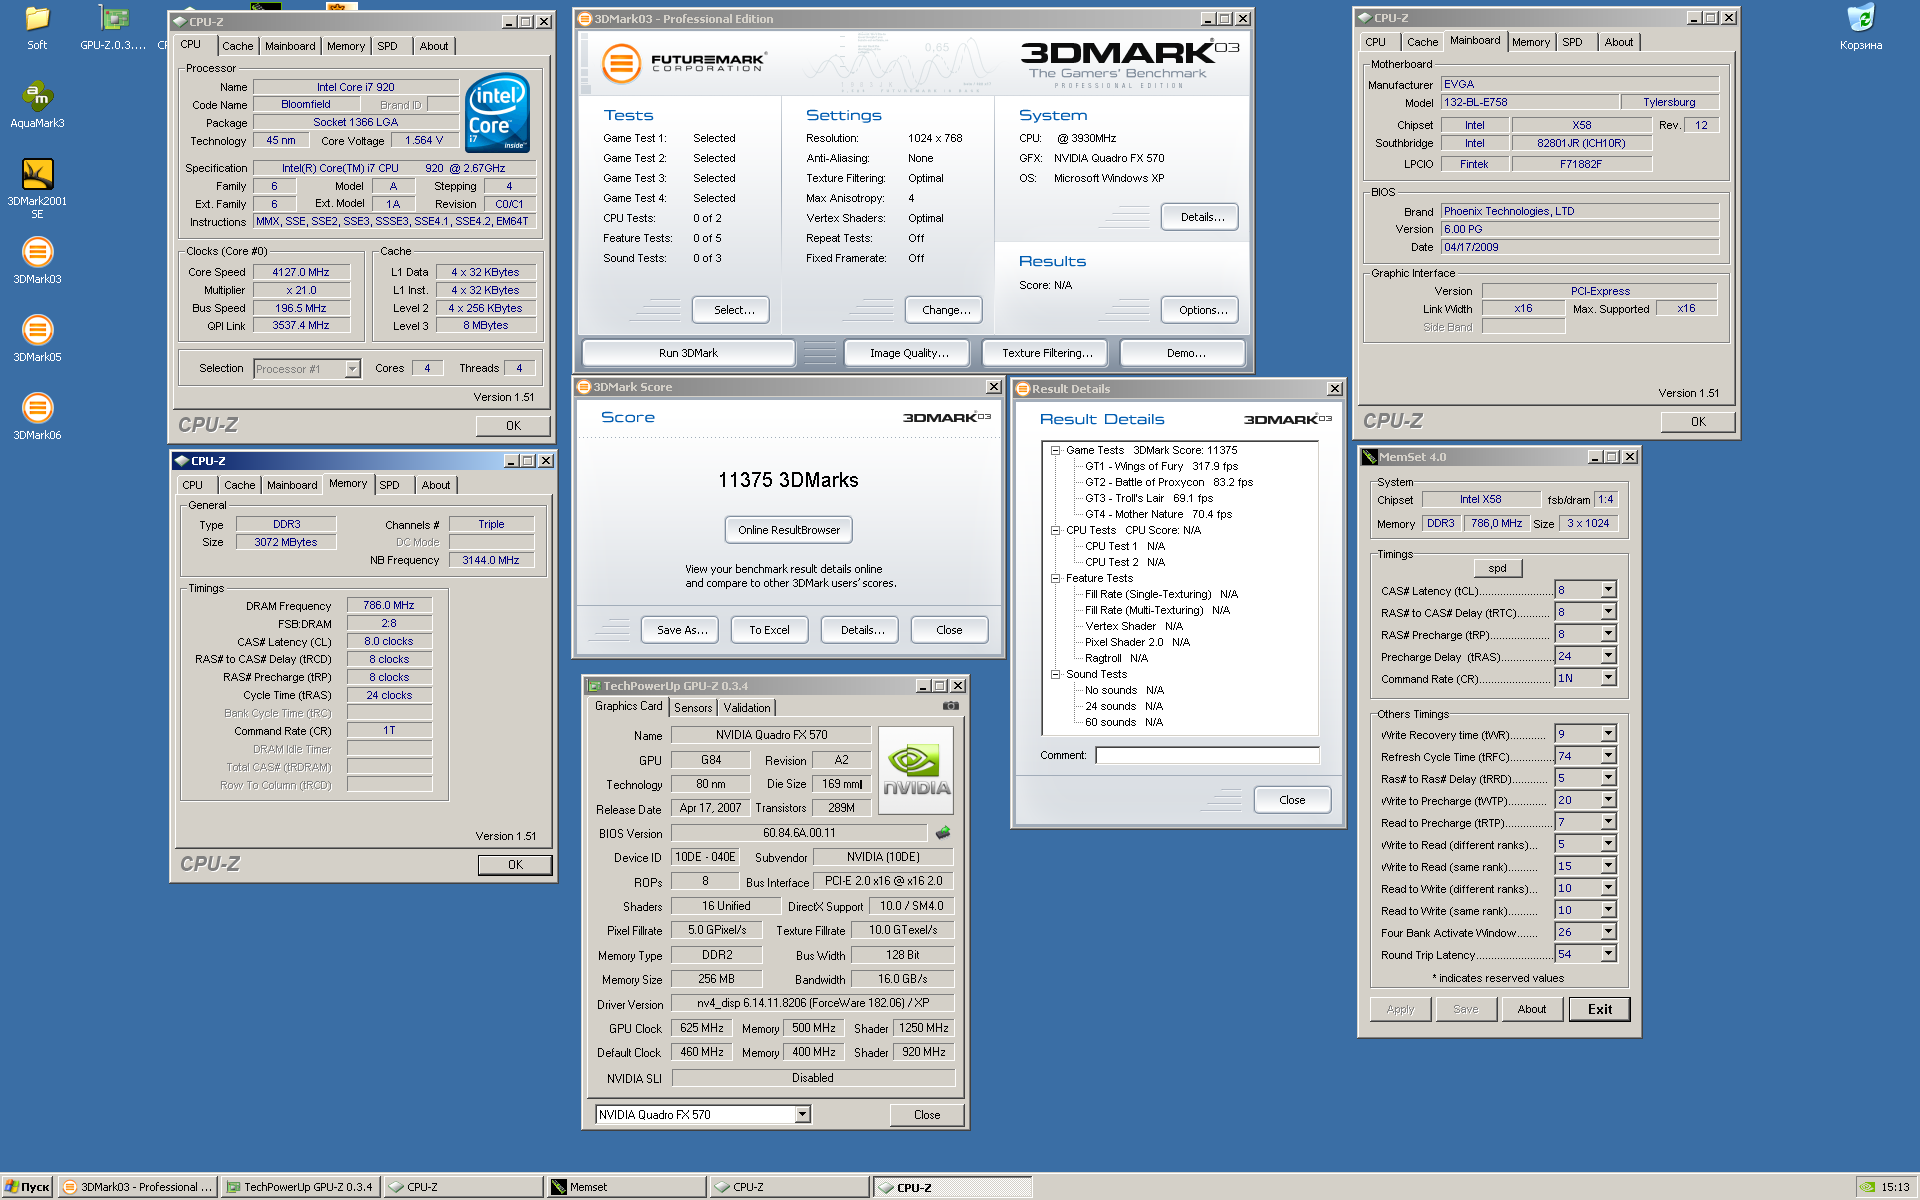1920x1200 pixels.
Task: Click OK in Mainboard CPU-Z window
Action: point(1698,422)
